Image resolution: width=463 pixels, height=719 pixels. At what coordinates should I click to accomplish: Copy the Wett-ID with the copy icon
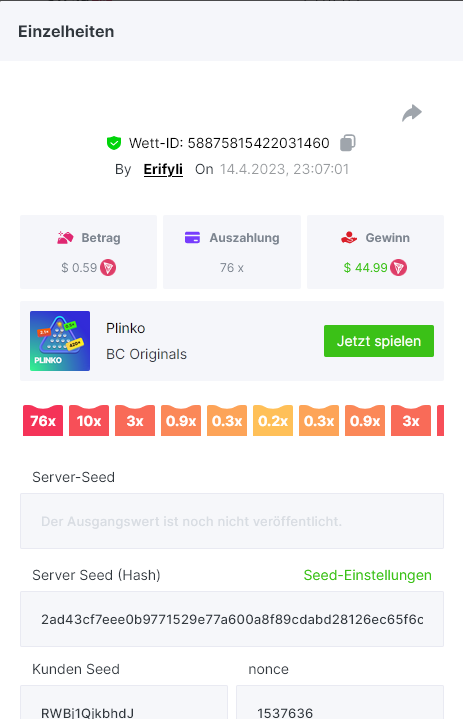click(347, 143)
